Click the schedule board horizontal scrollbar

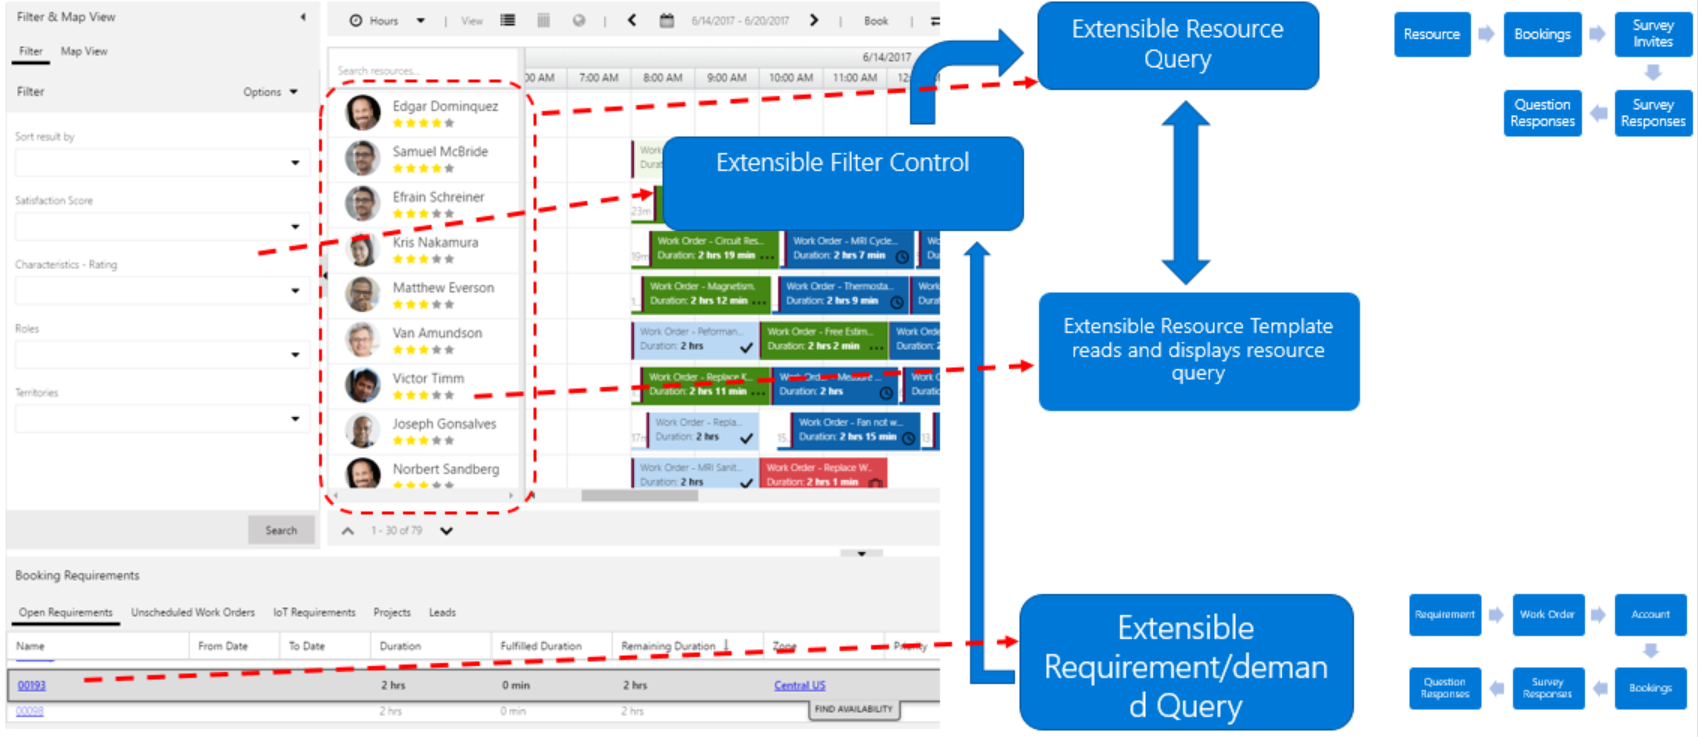[x=640, y=495]
